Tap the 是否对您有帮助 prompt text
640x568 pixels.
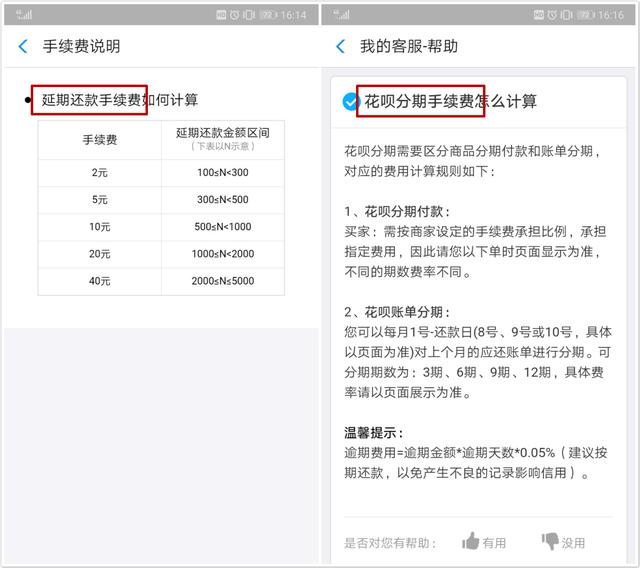(x=390, y=543)
